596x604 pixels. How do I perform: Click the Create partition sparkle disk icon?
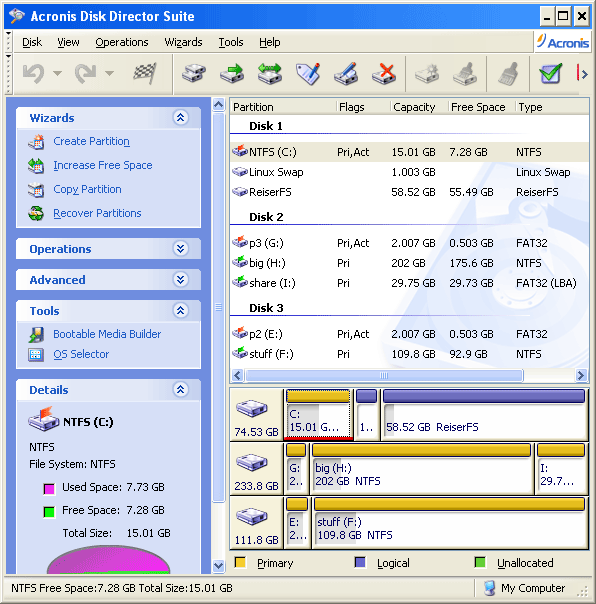pos(427,73)
